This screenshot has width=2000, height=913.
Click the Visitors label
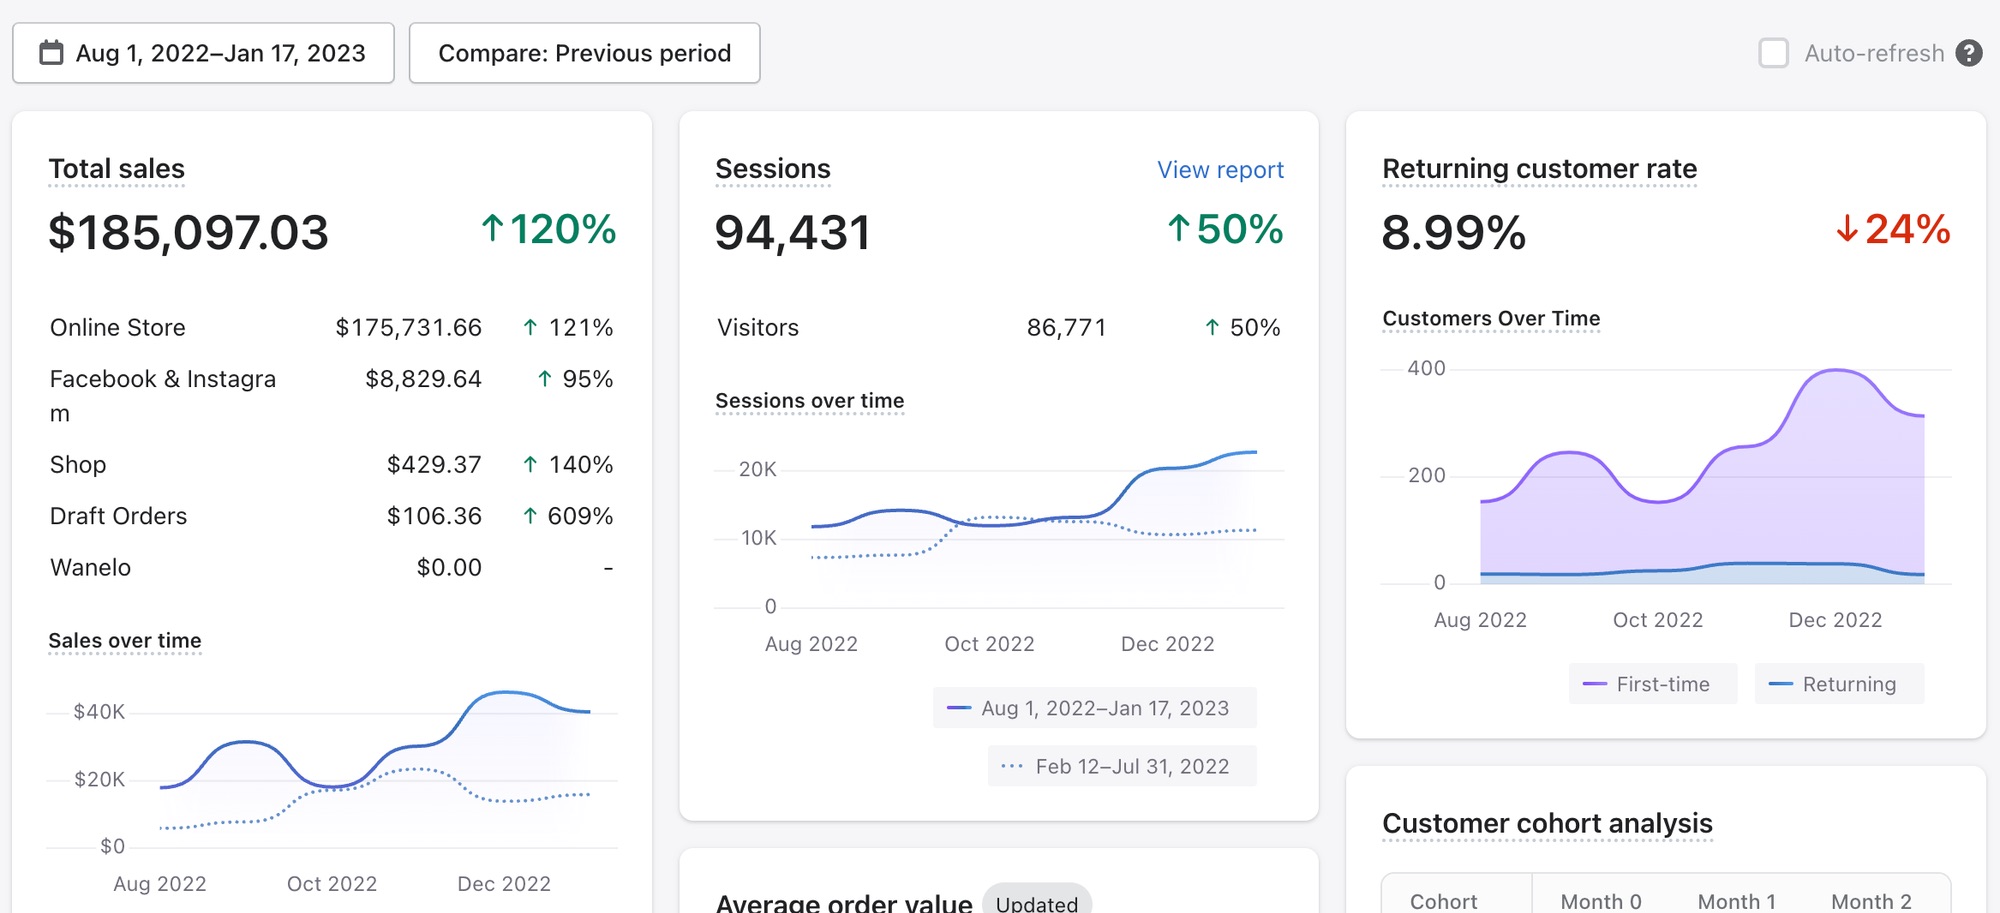click(x=758, y=328)
